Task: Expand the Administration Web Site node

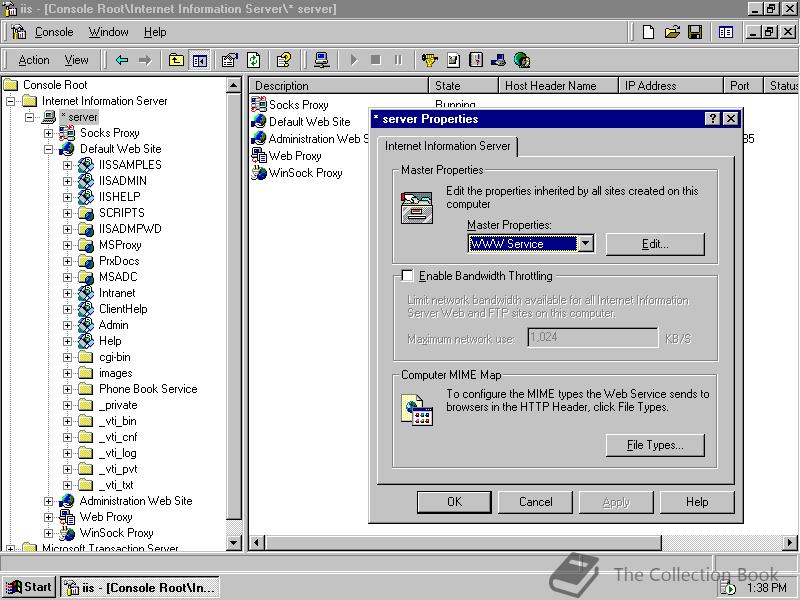Action: [x=48, y=502]
